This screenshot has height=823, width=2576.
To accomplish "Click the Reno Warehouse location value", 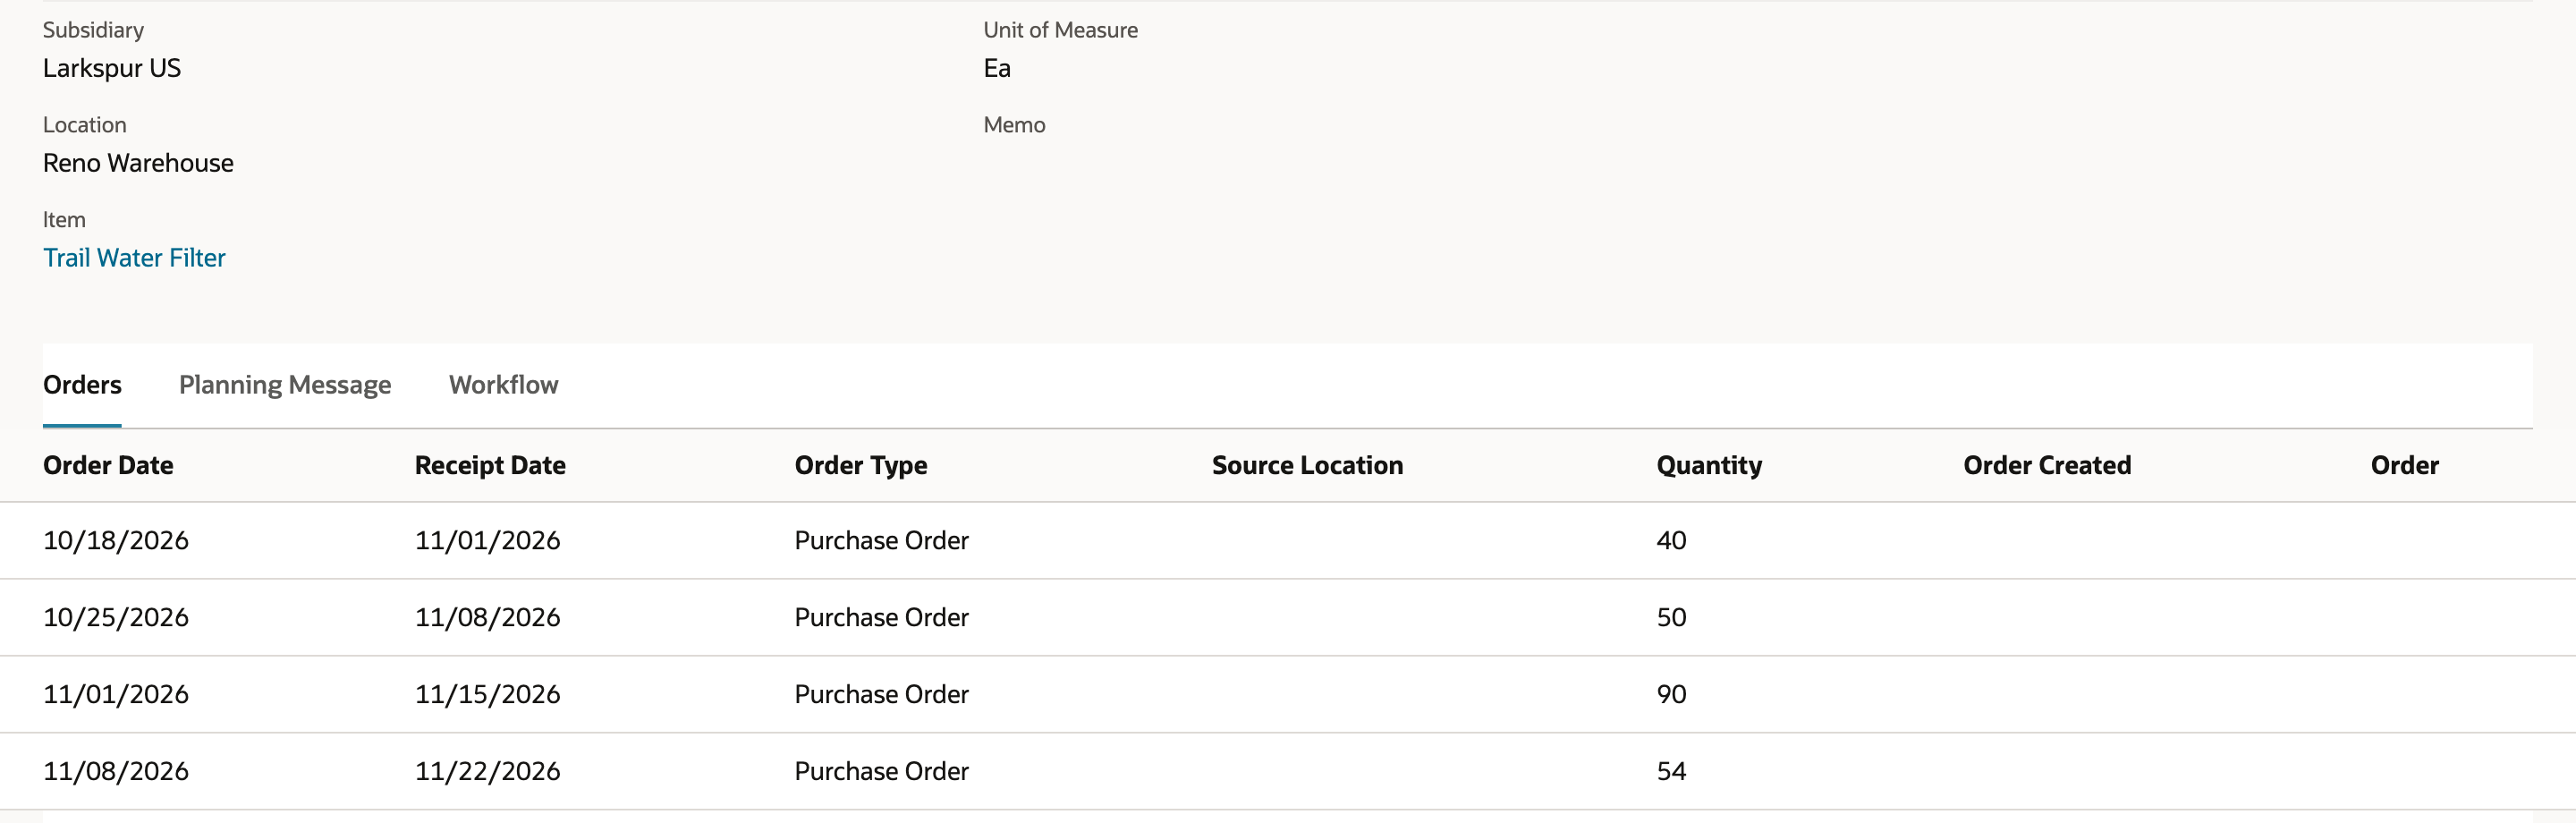I will point(138,163).
